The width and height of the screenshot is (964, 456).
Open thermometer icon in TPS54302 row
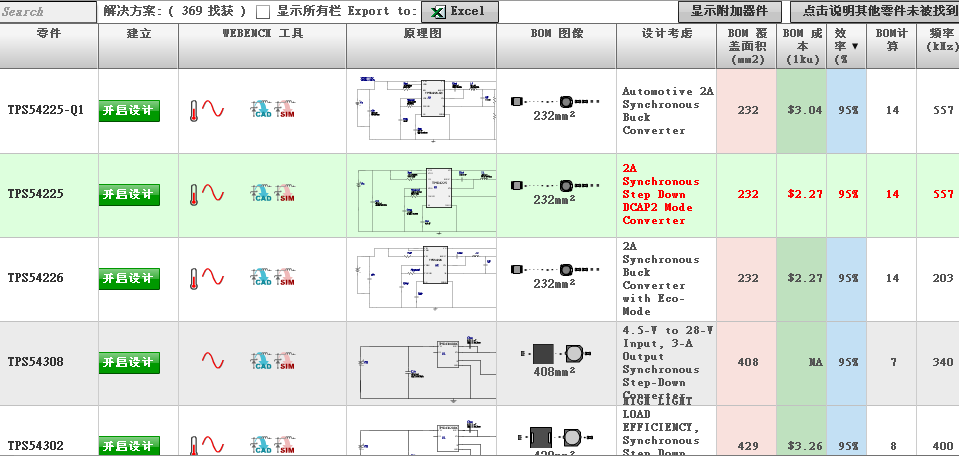(194, 446)
